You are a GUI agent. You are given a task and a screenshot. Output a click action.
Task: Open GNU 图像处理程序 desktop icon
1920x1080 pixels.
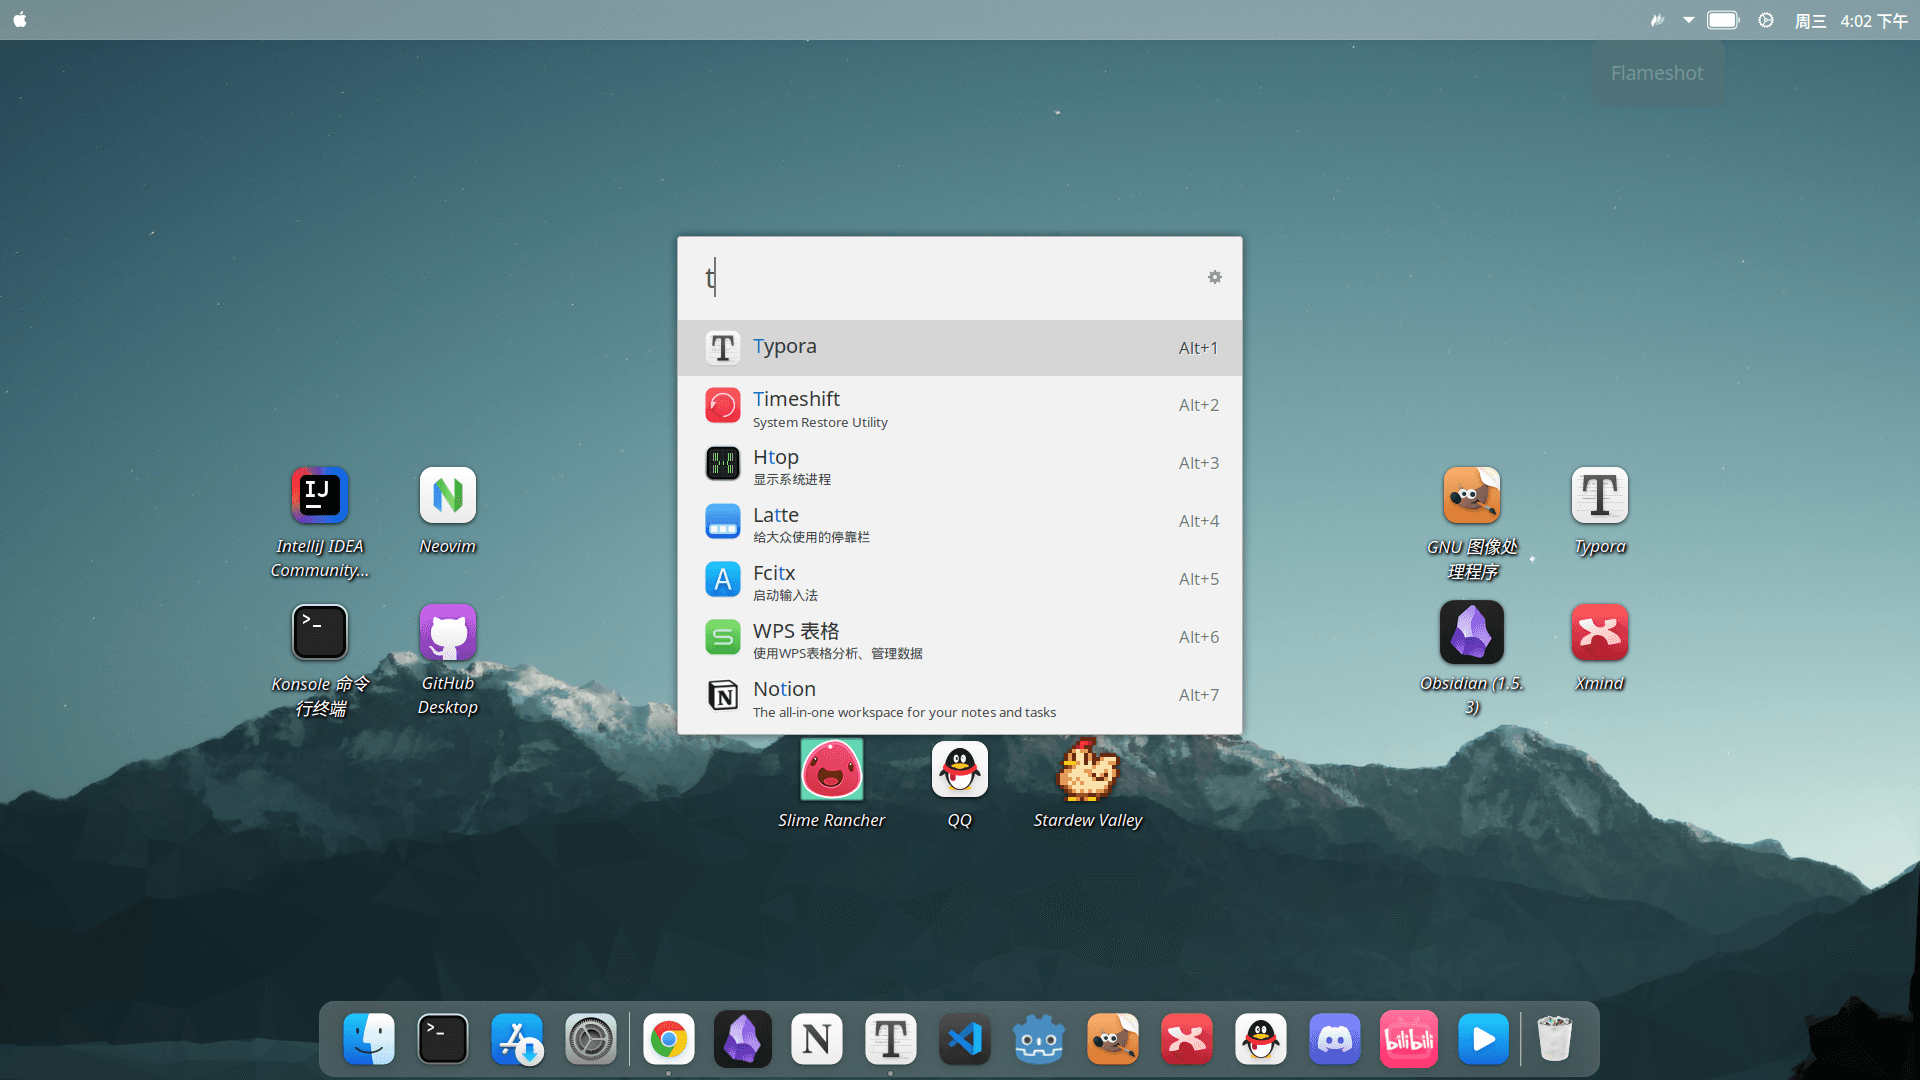pos(1472,522)
